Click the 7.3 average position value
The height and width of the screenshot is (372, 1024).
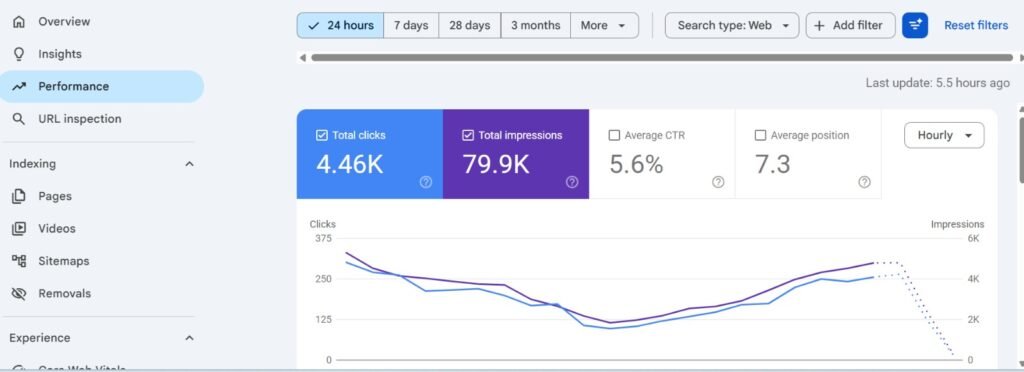pyautogui.click(x=773, y=164)
